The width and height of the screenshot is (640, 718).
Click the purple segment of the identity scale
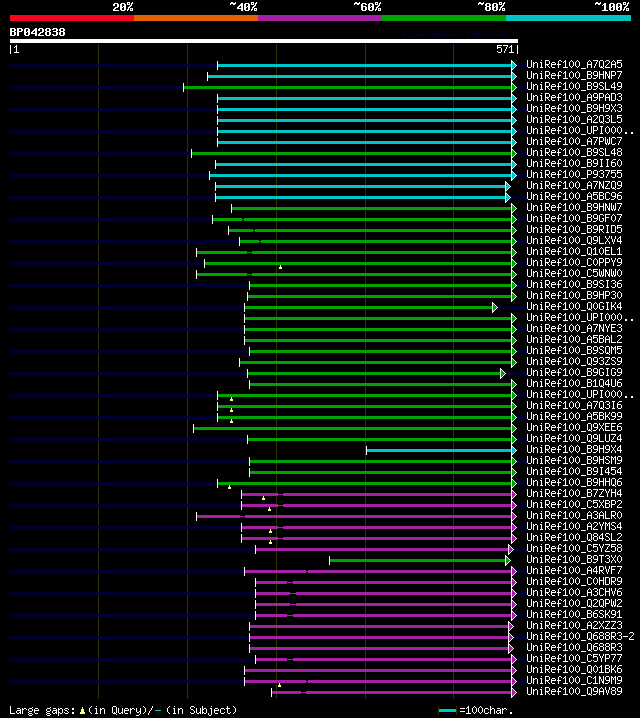click(x=320, y=18)
